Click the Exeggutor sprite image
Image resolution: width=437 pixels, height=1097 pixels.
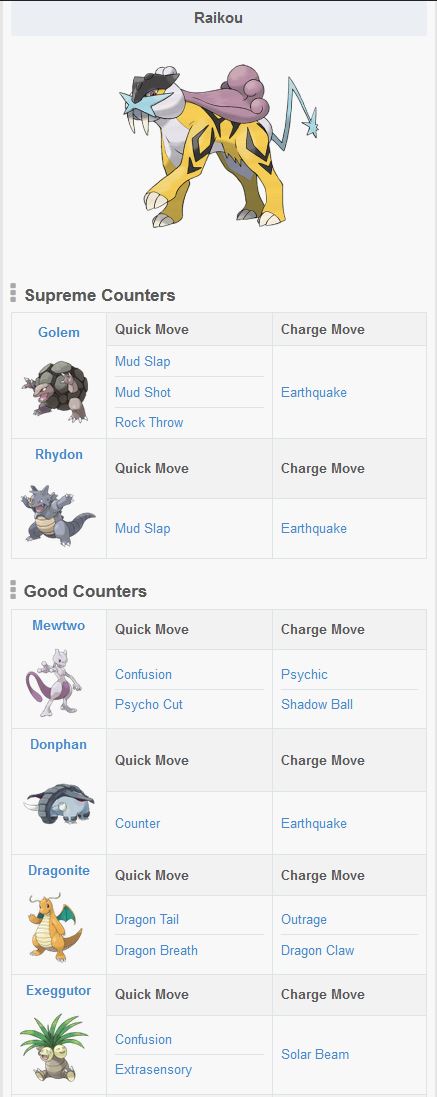pyautogui.click(x=54, y=1047)
